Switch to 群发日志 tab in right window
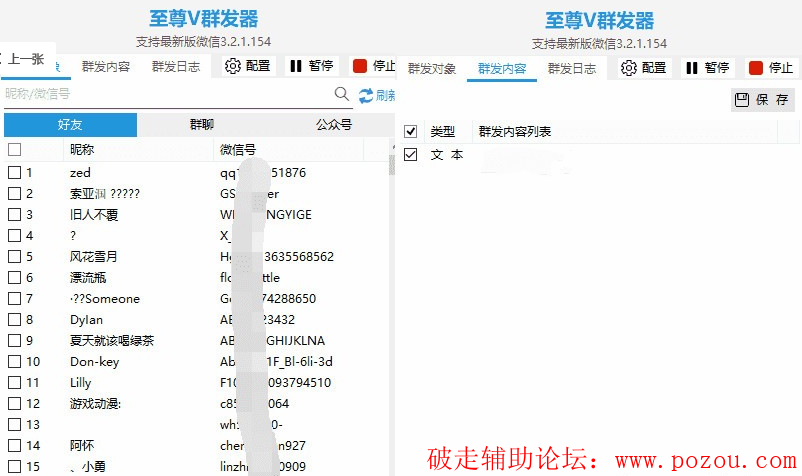Viewport: 802px width, 476px height. click(572, 69)
